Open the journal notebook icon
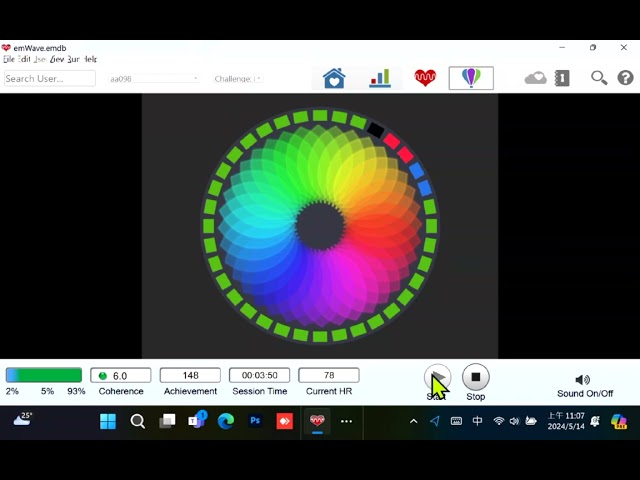Viewport: 640px width, 480px height. (x=562, y=78)
